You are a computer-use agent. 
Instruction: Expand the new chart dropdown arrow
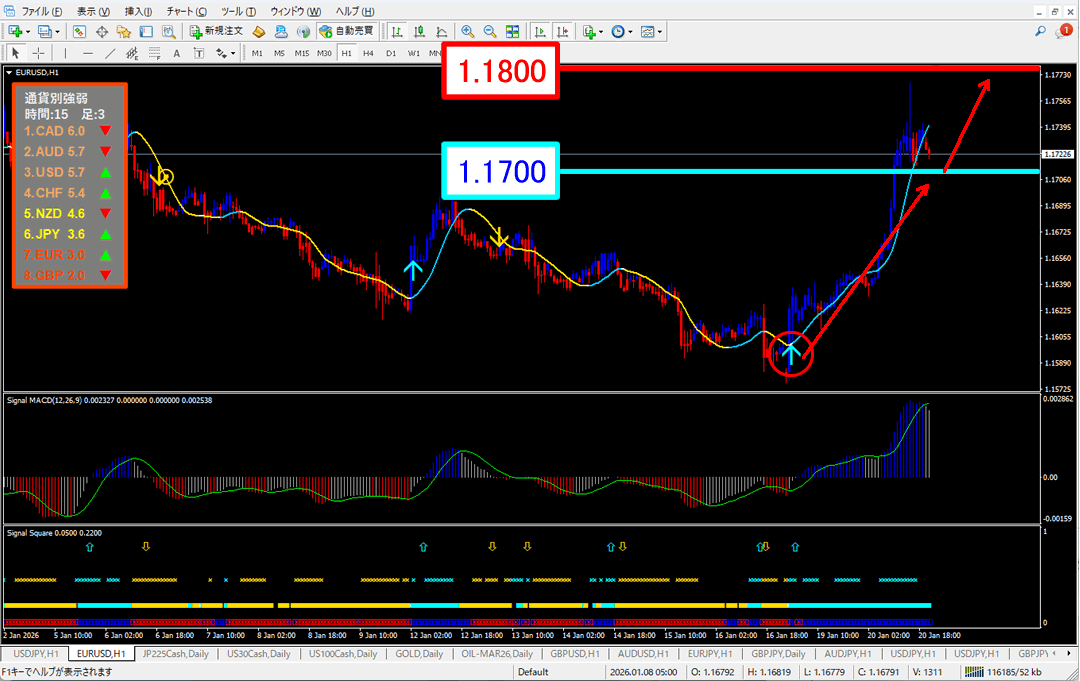(x=27, y=32)
